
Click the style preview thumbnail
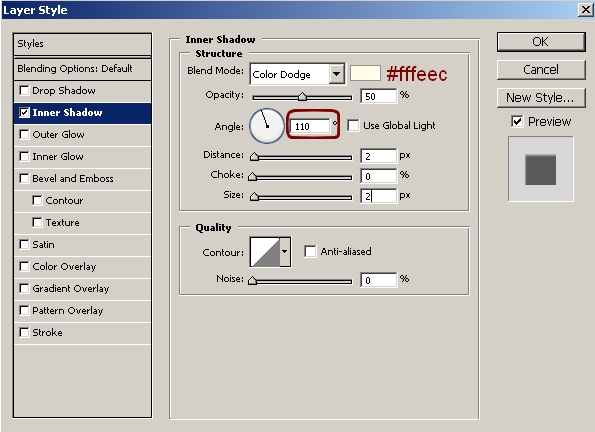(x=541, y=169)
